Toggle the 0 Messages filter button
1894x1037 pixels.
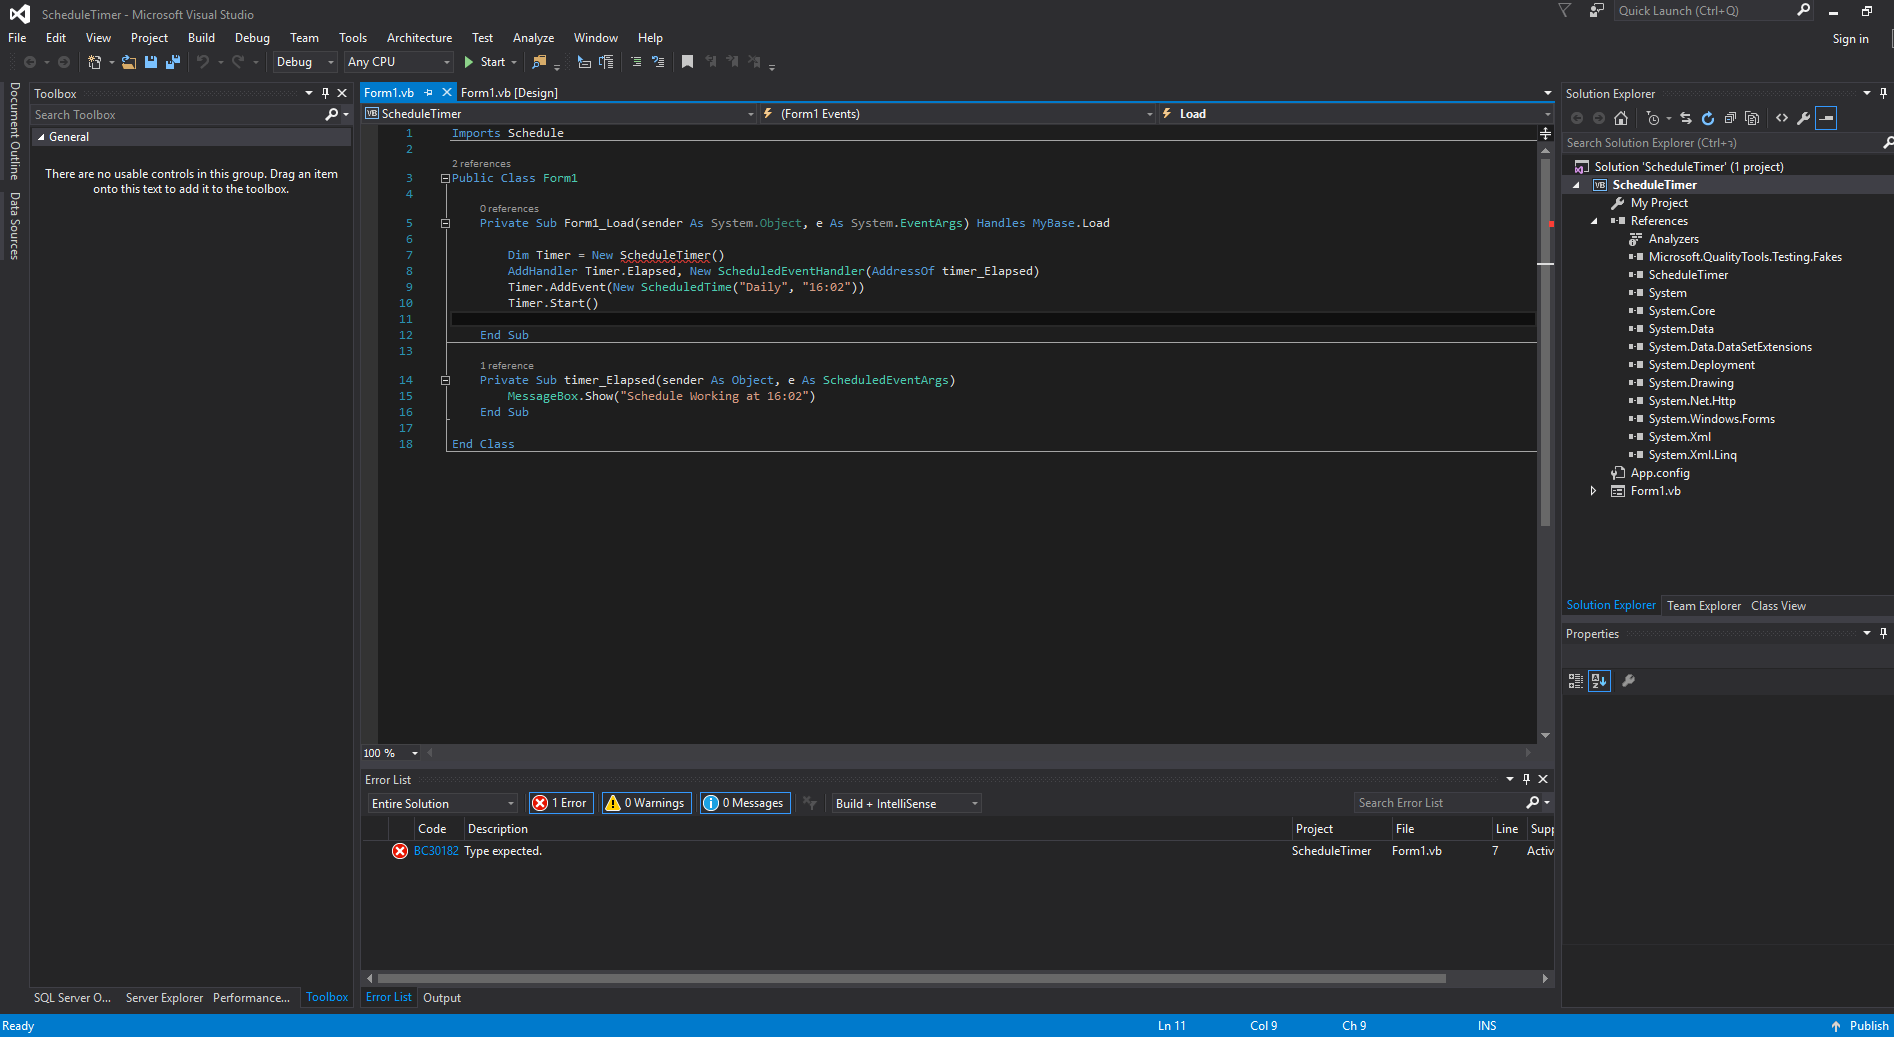(x=745, y=803)
